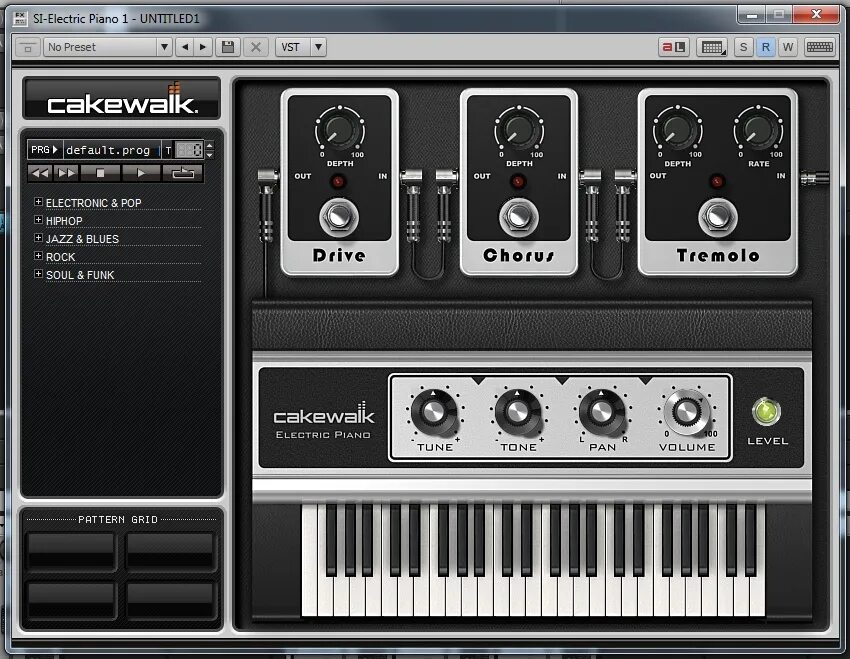Select next preset with right arrow

(x=203, y=47)
